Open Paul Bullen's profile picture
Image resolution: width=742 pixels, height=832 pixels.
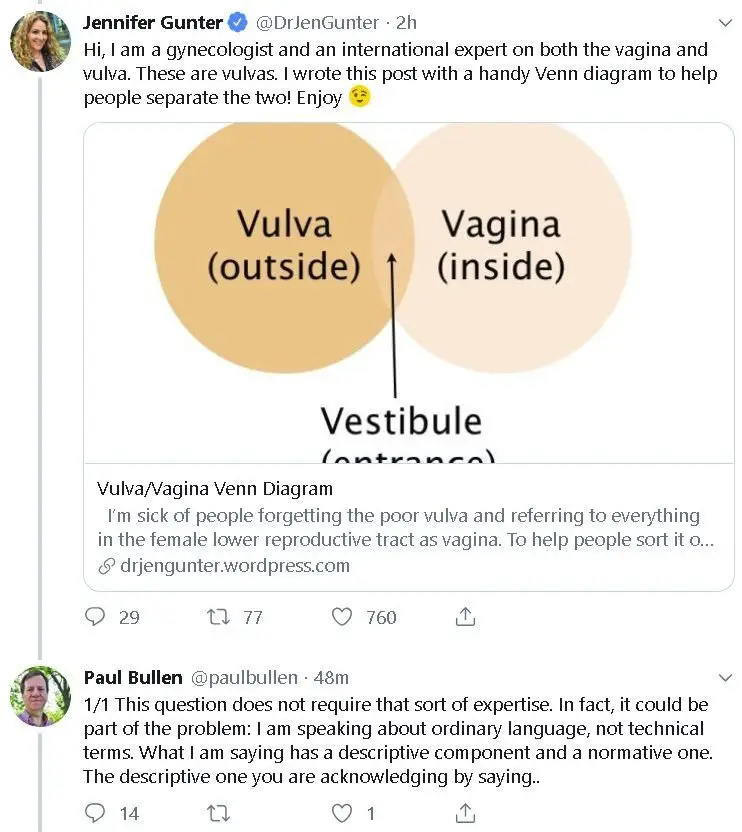(x=40, y=696)
